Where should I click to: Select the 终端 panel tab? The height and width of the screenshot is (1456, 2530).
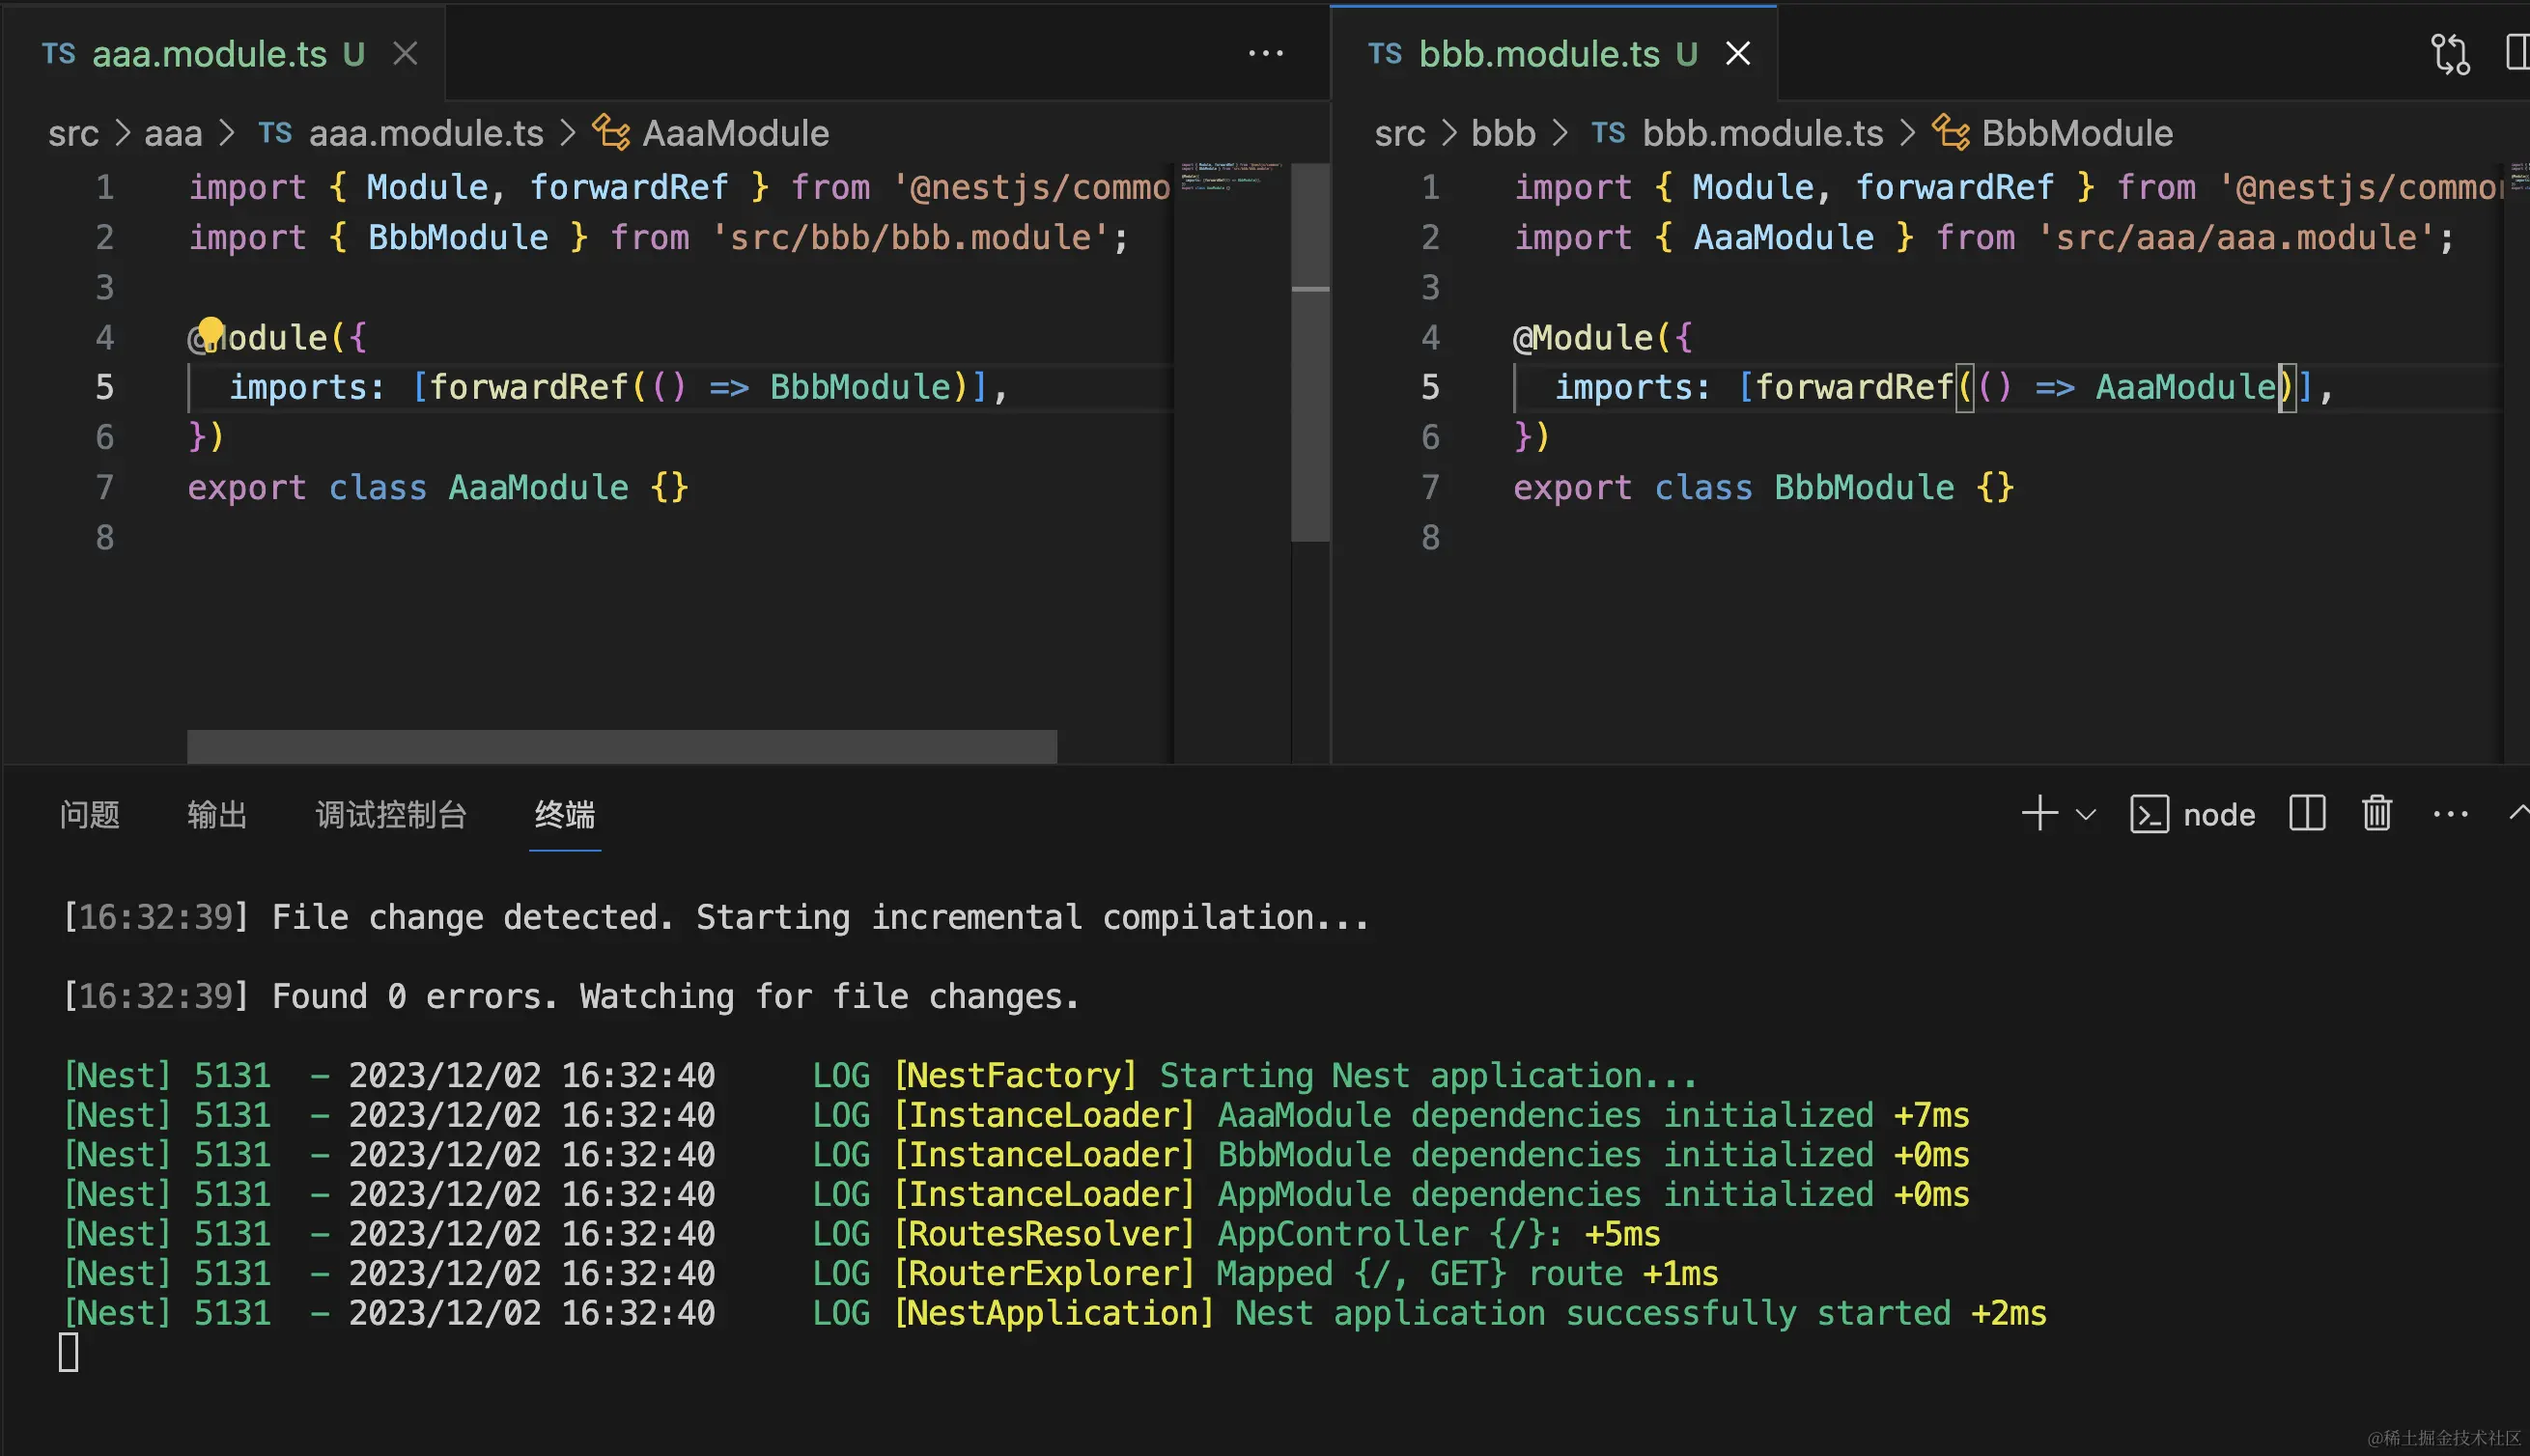pyautogui.click(x=564, y=814)
